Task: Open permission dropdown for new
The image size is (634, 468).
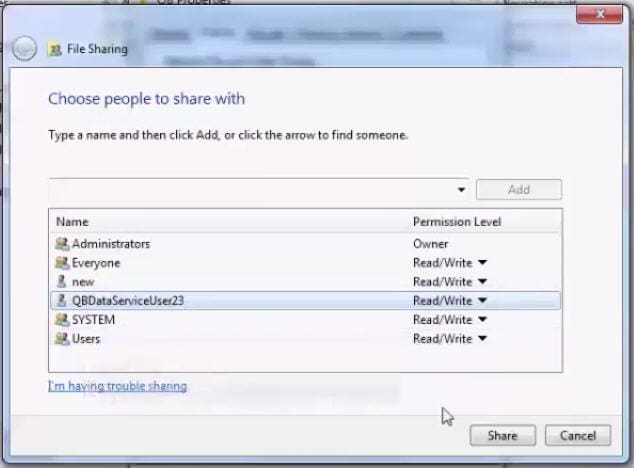Action: [482, 282]
